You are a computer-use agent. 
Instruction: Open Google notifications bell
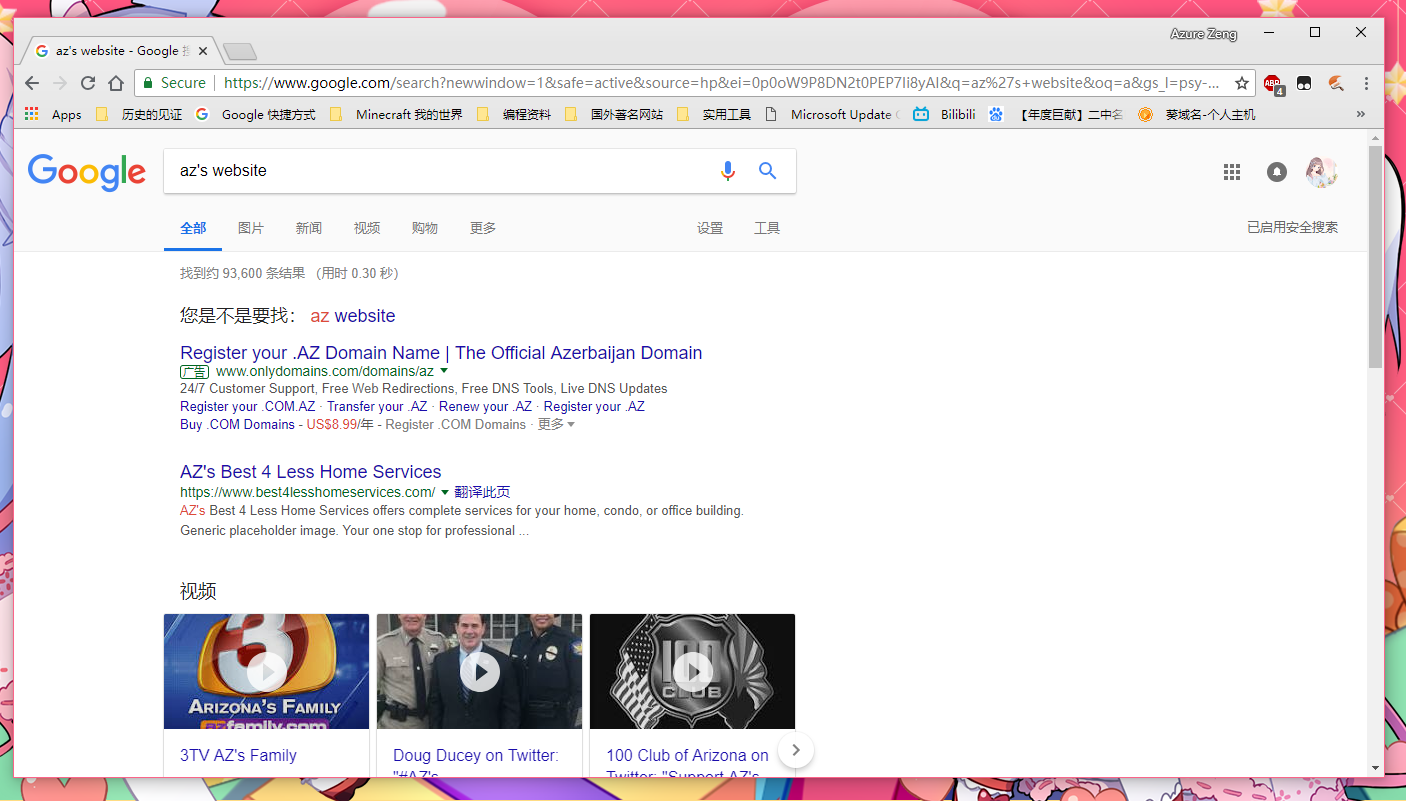(1277, 172)
